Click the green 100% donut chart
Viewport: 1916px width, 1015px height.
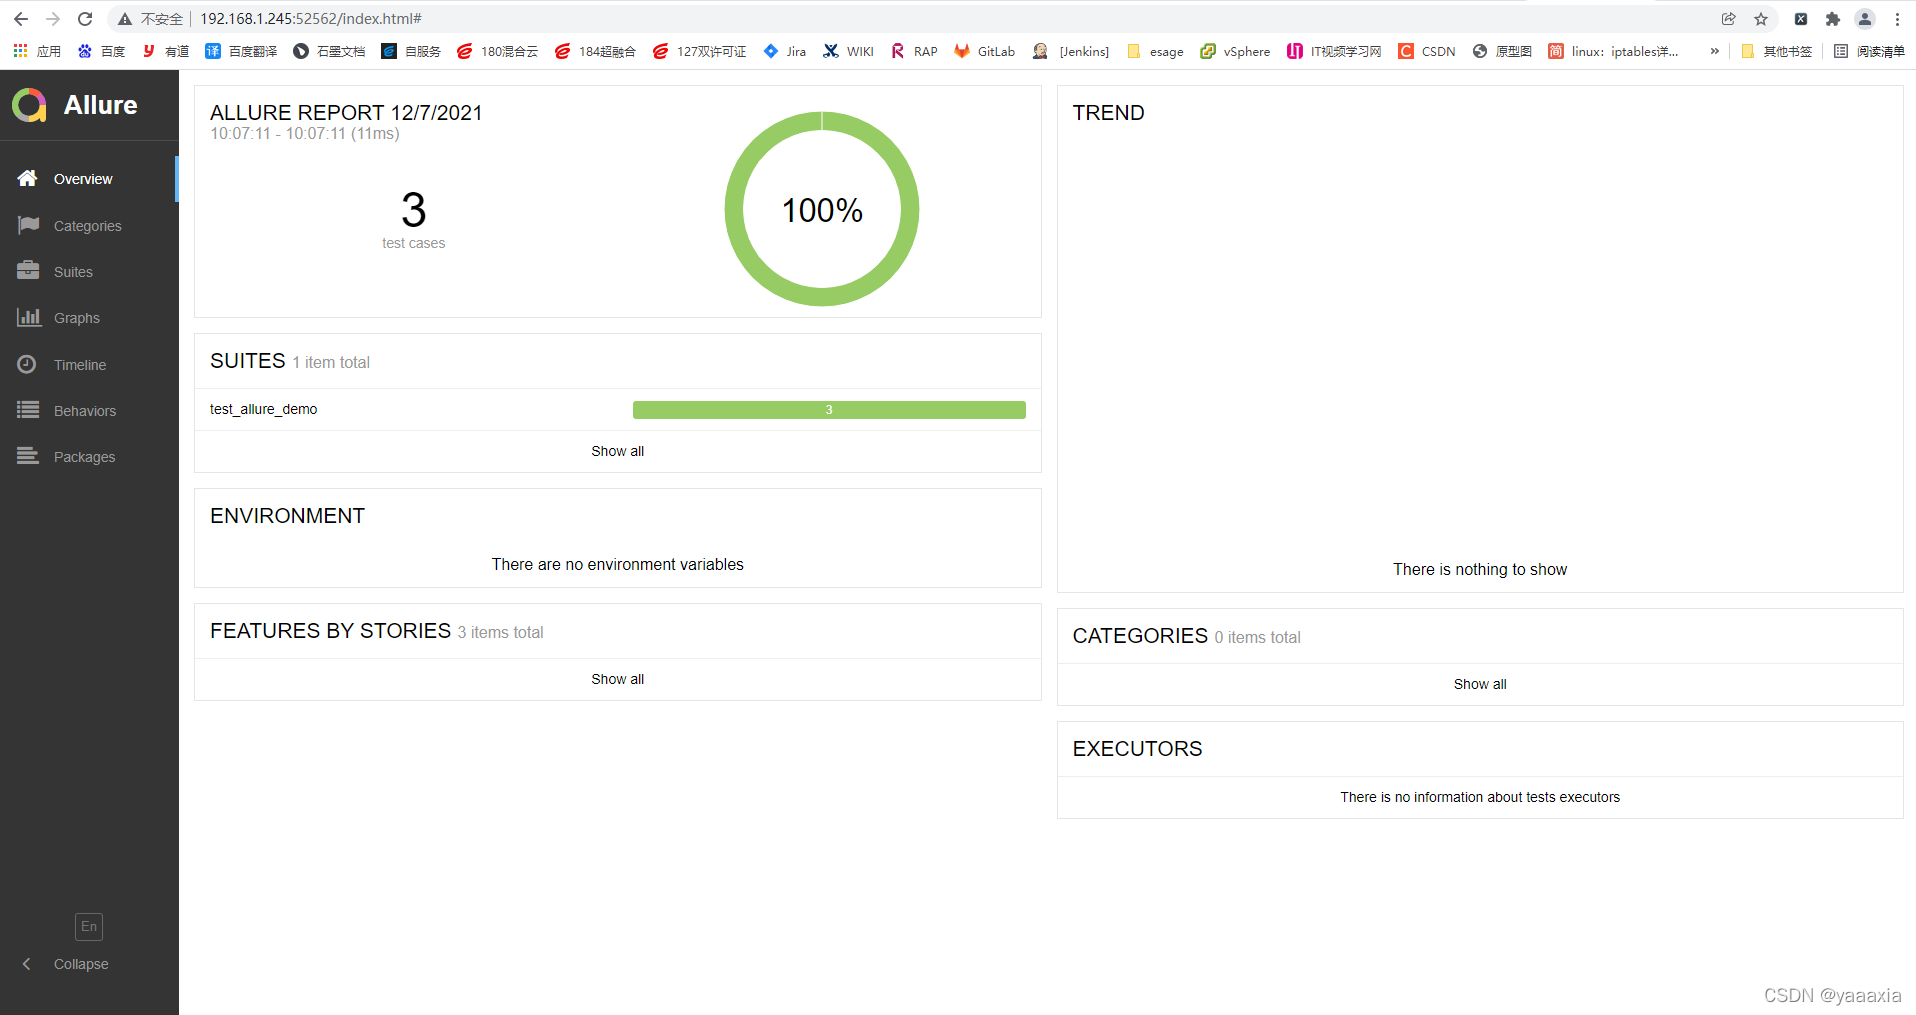point(822,209)
